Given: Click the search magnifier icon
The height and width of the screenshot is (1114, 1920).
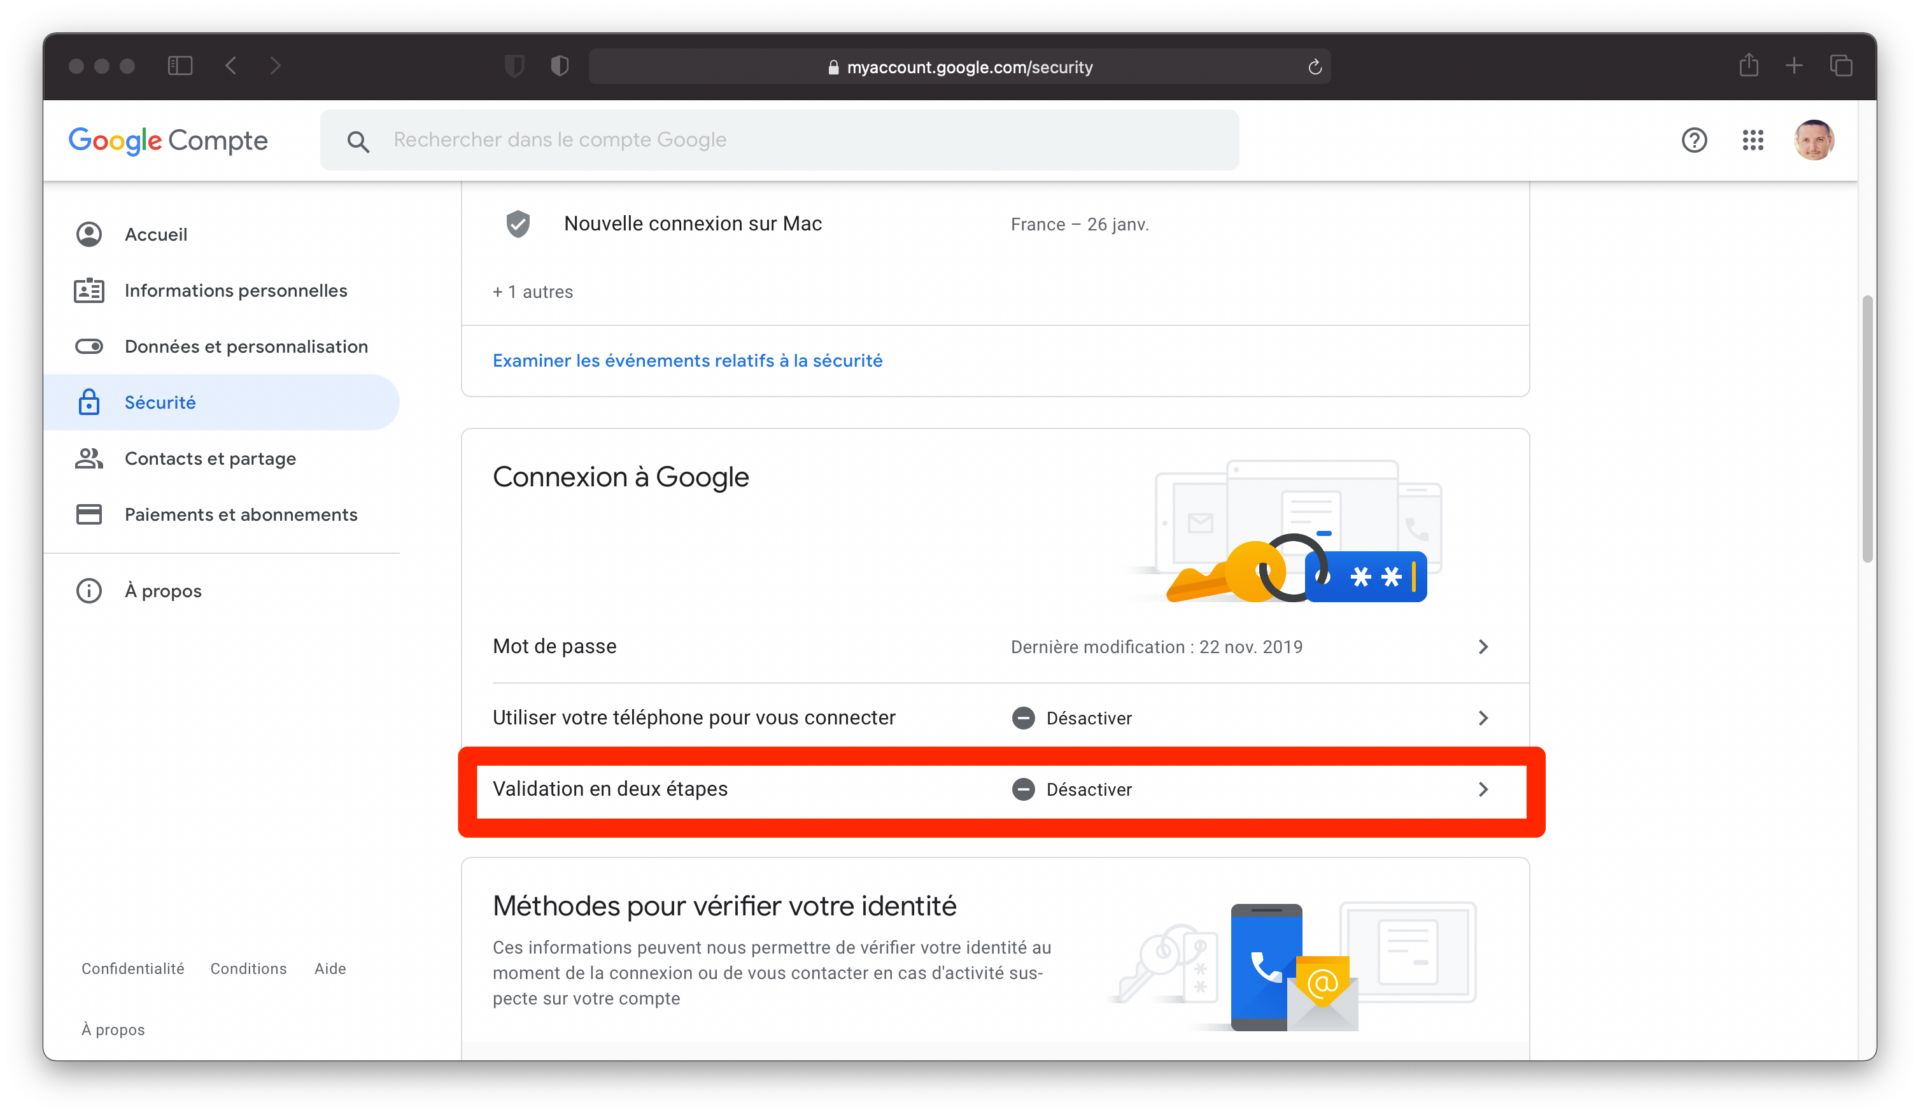Looking at the screenshot, I should click(358, 141).
